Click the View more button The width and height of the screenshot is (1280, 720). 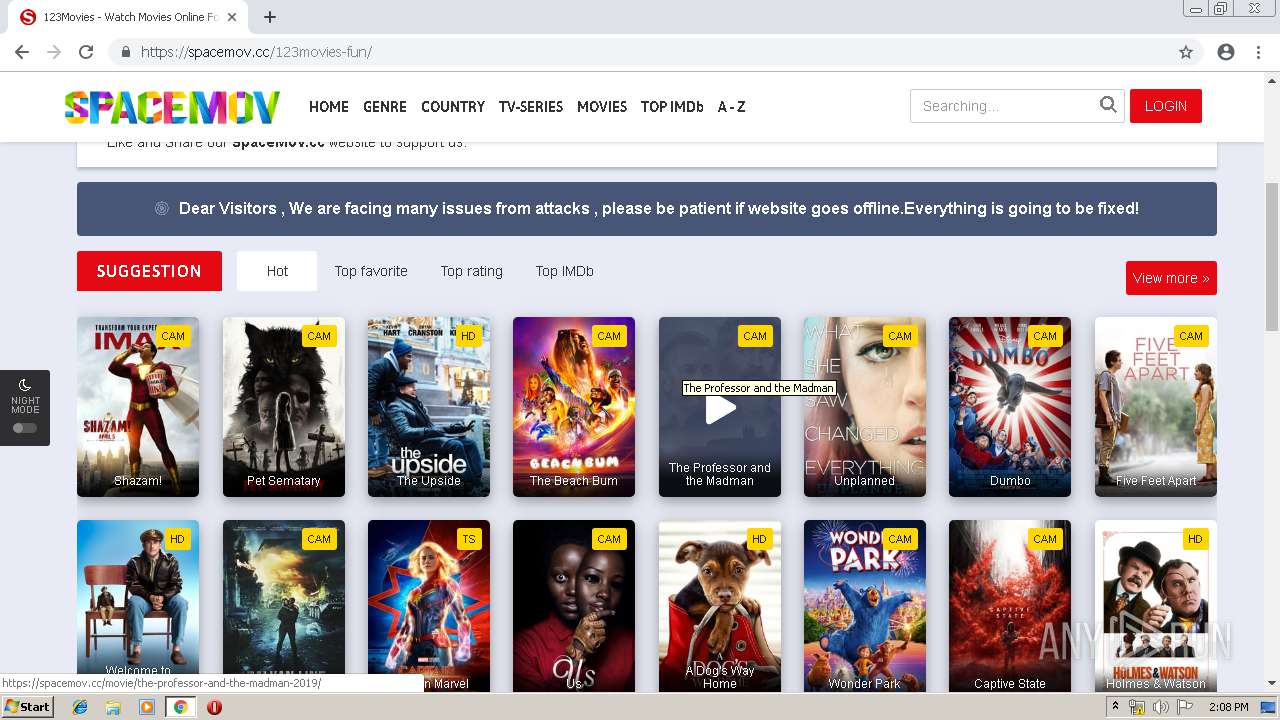pos(1171,278)
